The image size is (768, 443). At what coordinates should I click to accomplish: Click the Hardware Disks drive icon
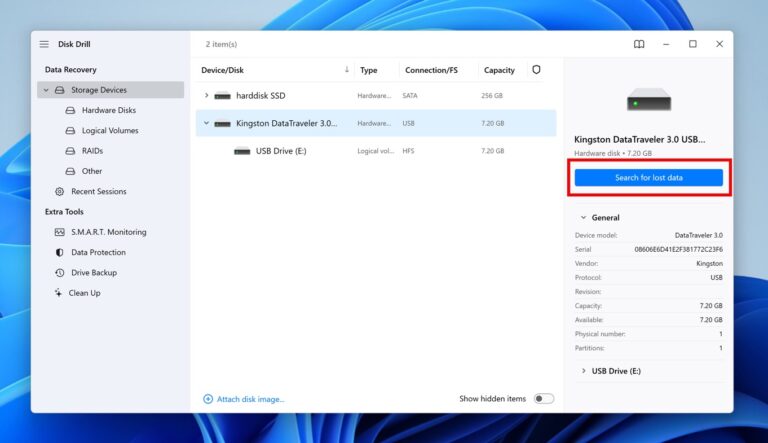(71, 110)
